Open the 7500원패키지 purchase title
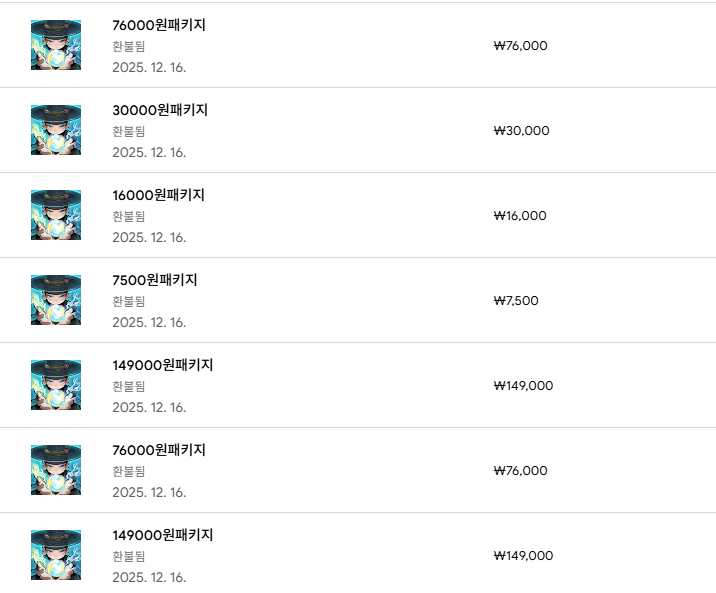 pyautogui.click(x=155, y=280)
